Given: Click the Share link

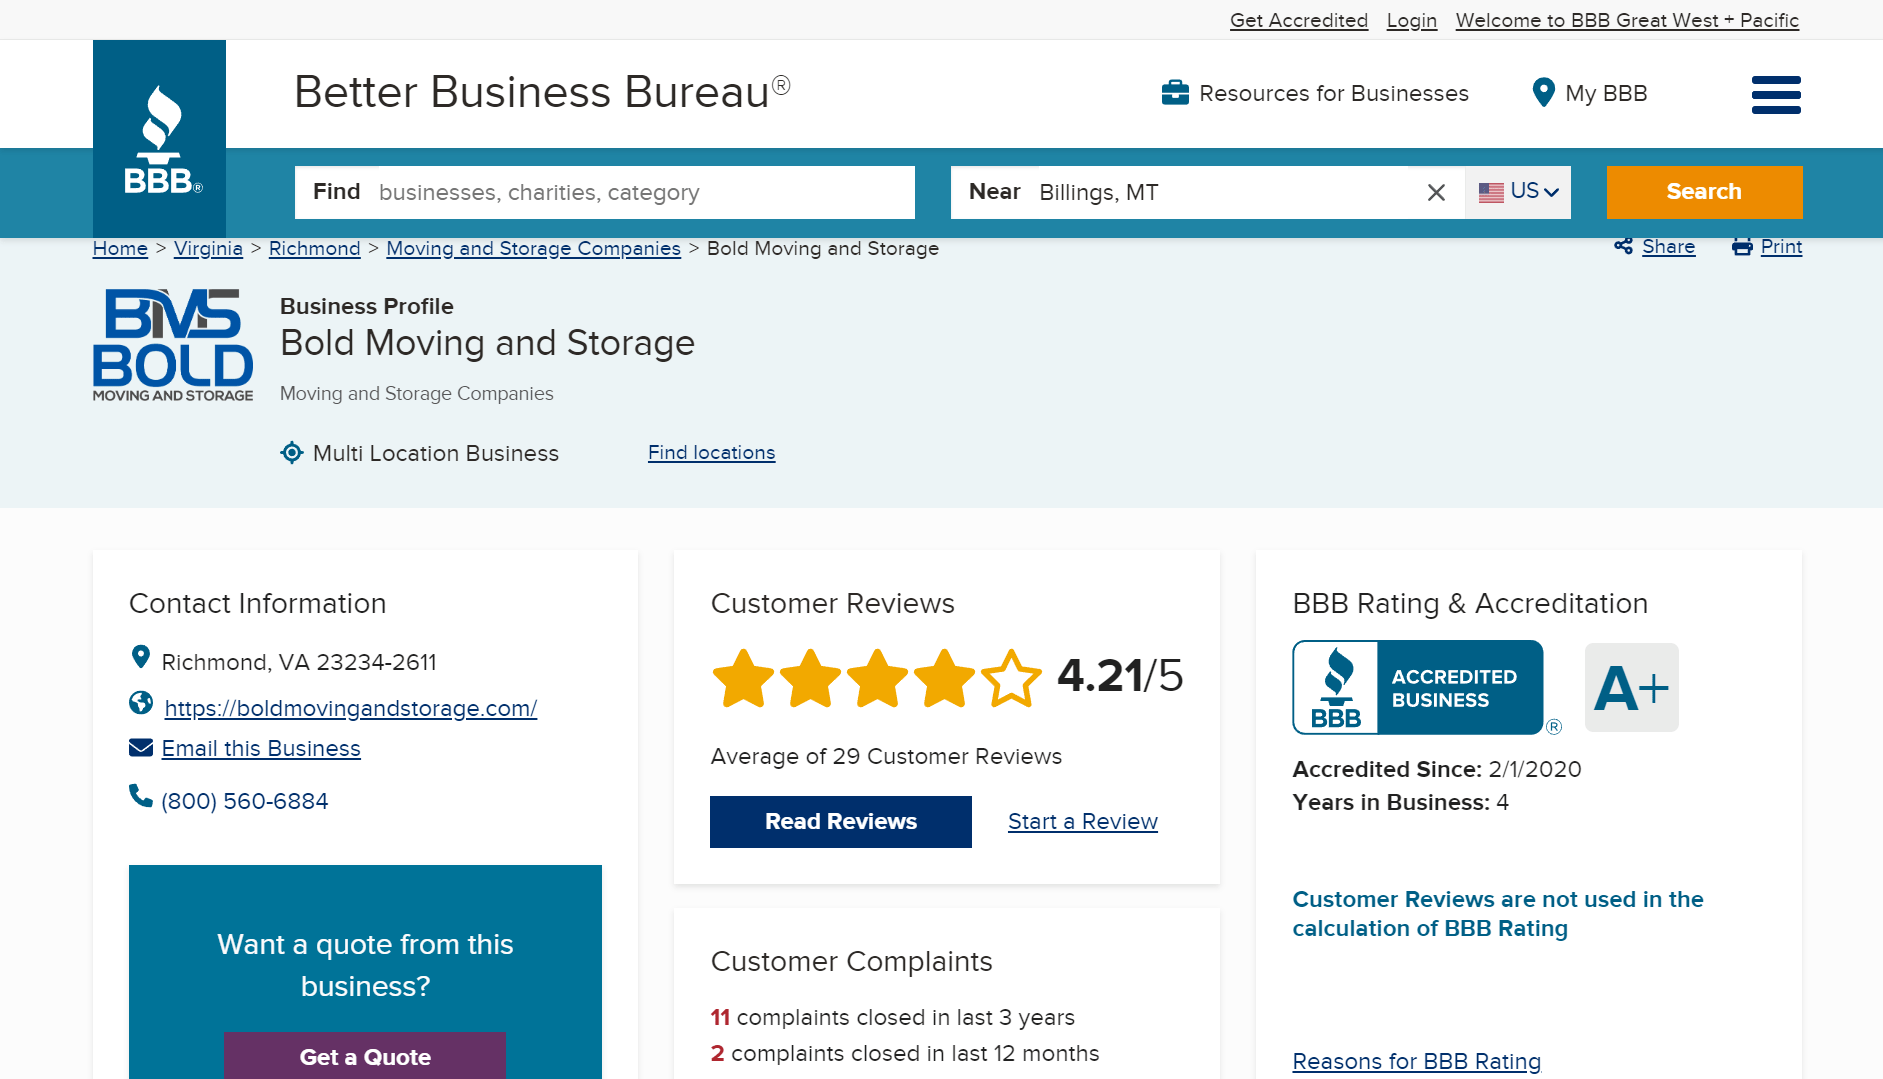Looking at the screenshot, I should (1668, 246).
